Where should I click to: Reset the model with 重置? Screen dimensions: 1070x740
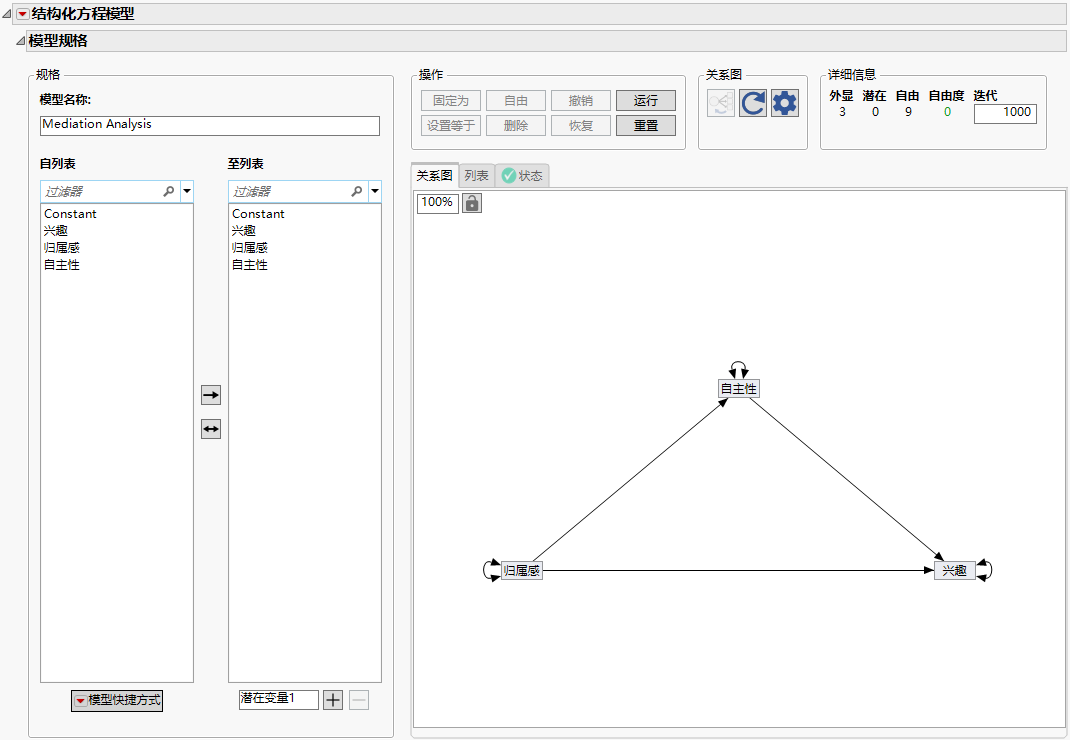click(646, 126)
